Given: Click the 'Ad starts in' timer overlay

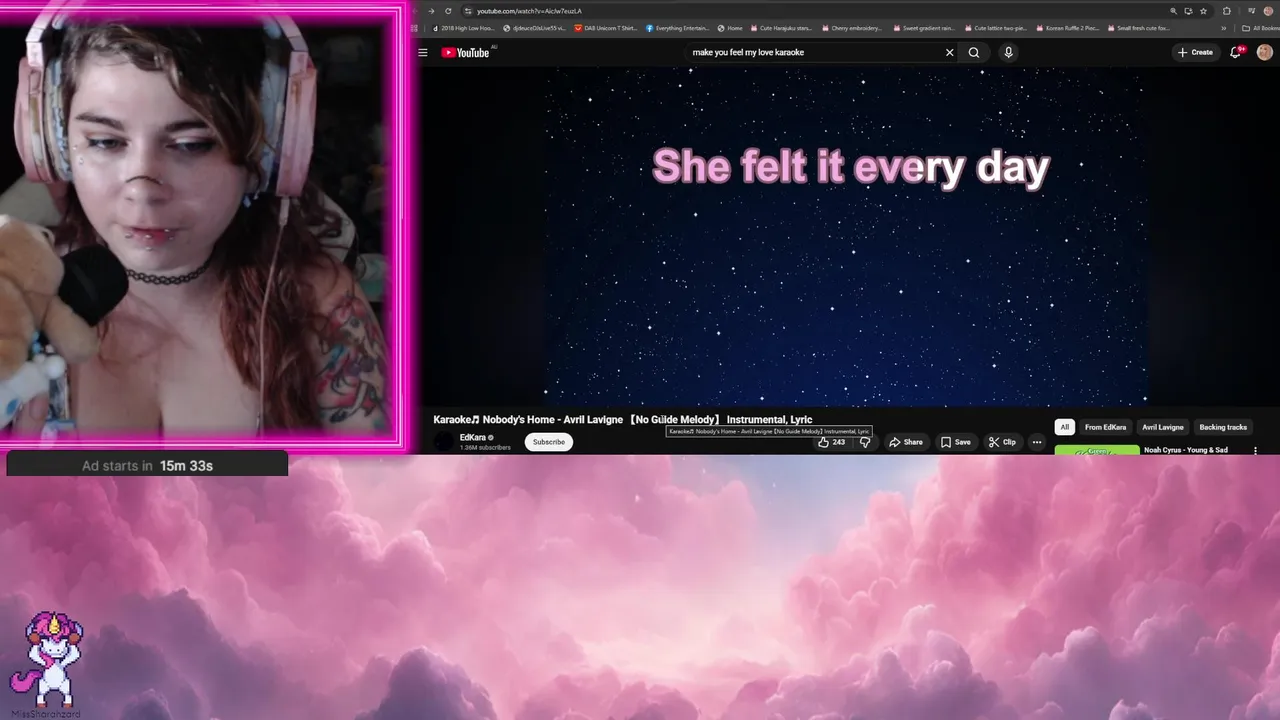Looking at the screenshot, I should (147, 465).
